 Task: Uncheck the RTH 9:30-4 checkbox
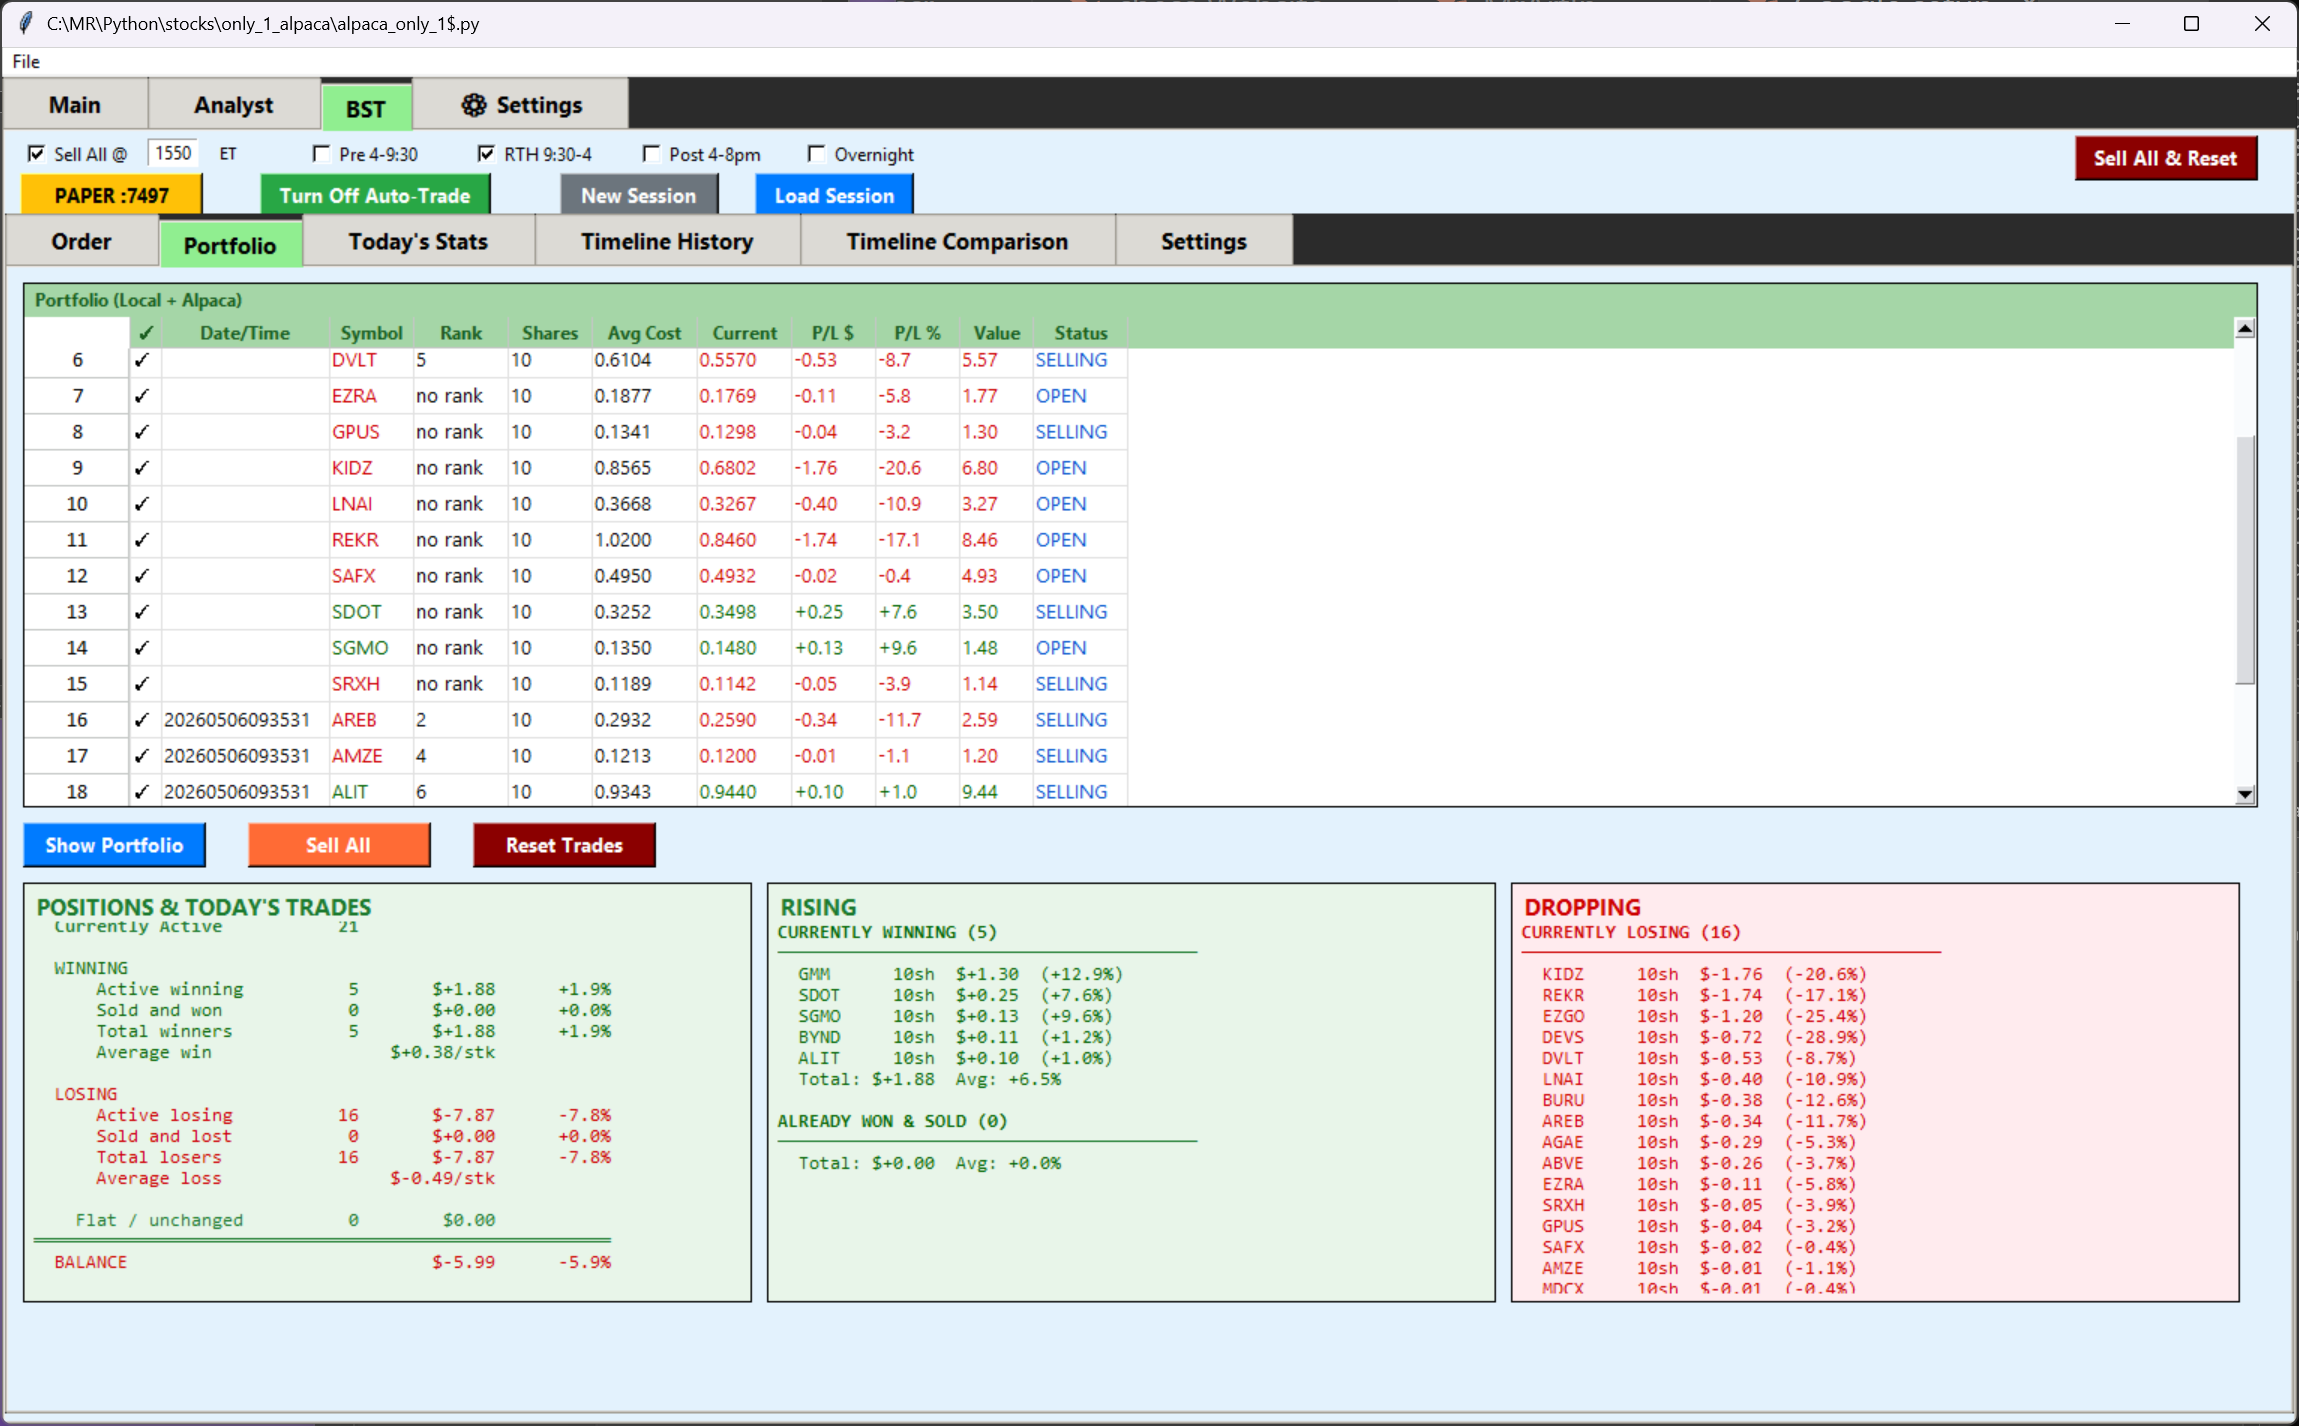[486, 154]
